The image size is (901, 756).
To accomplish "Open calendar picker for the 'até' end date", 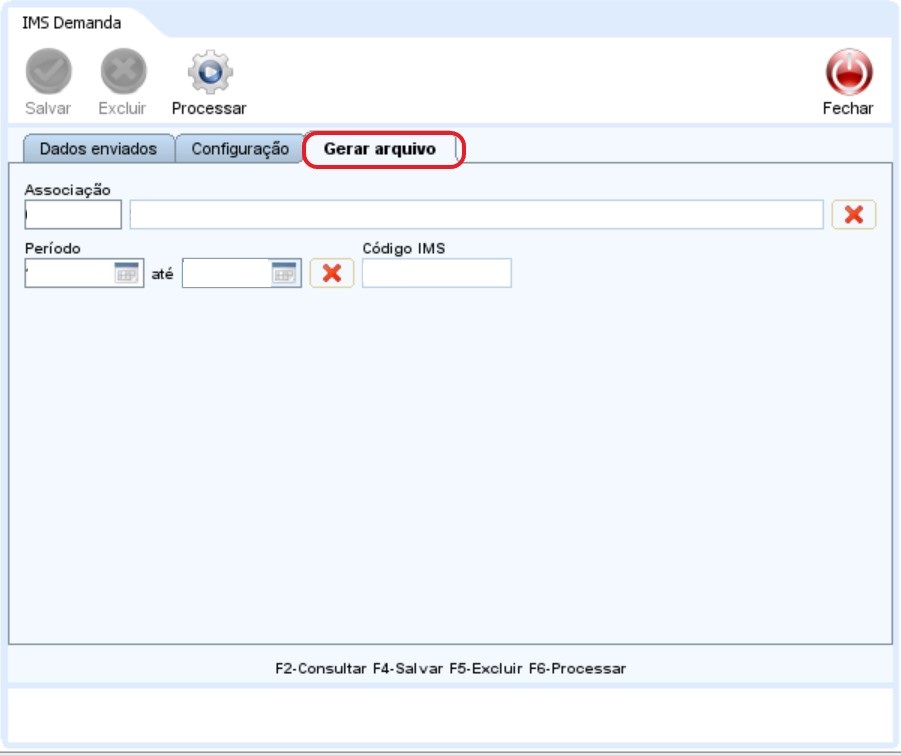I will tap(284, 274).
